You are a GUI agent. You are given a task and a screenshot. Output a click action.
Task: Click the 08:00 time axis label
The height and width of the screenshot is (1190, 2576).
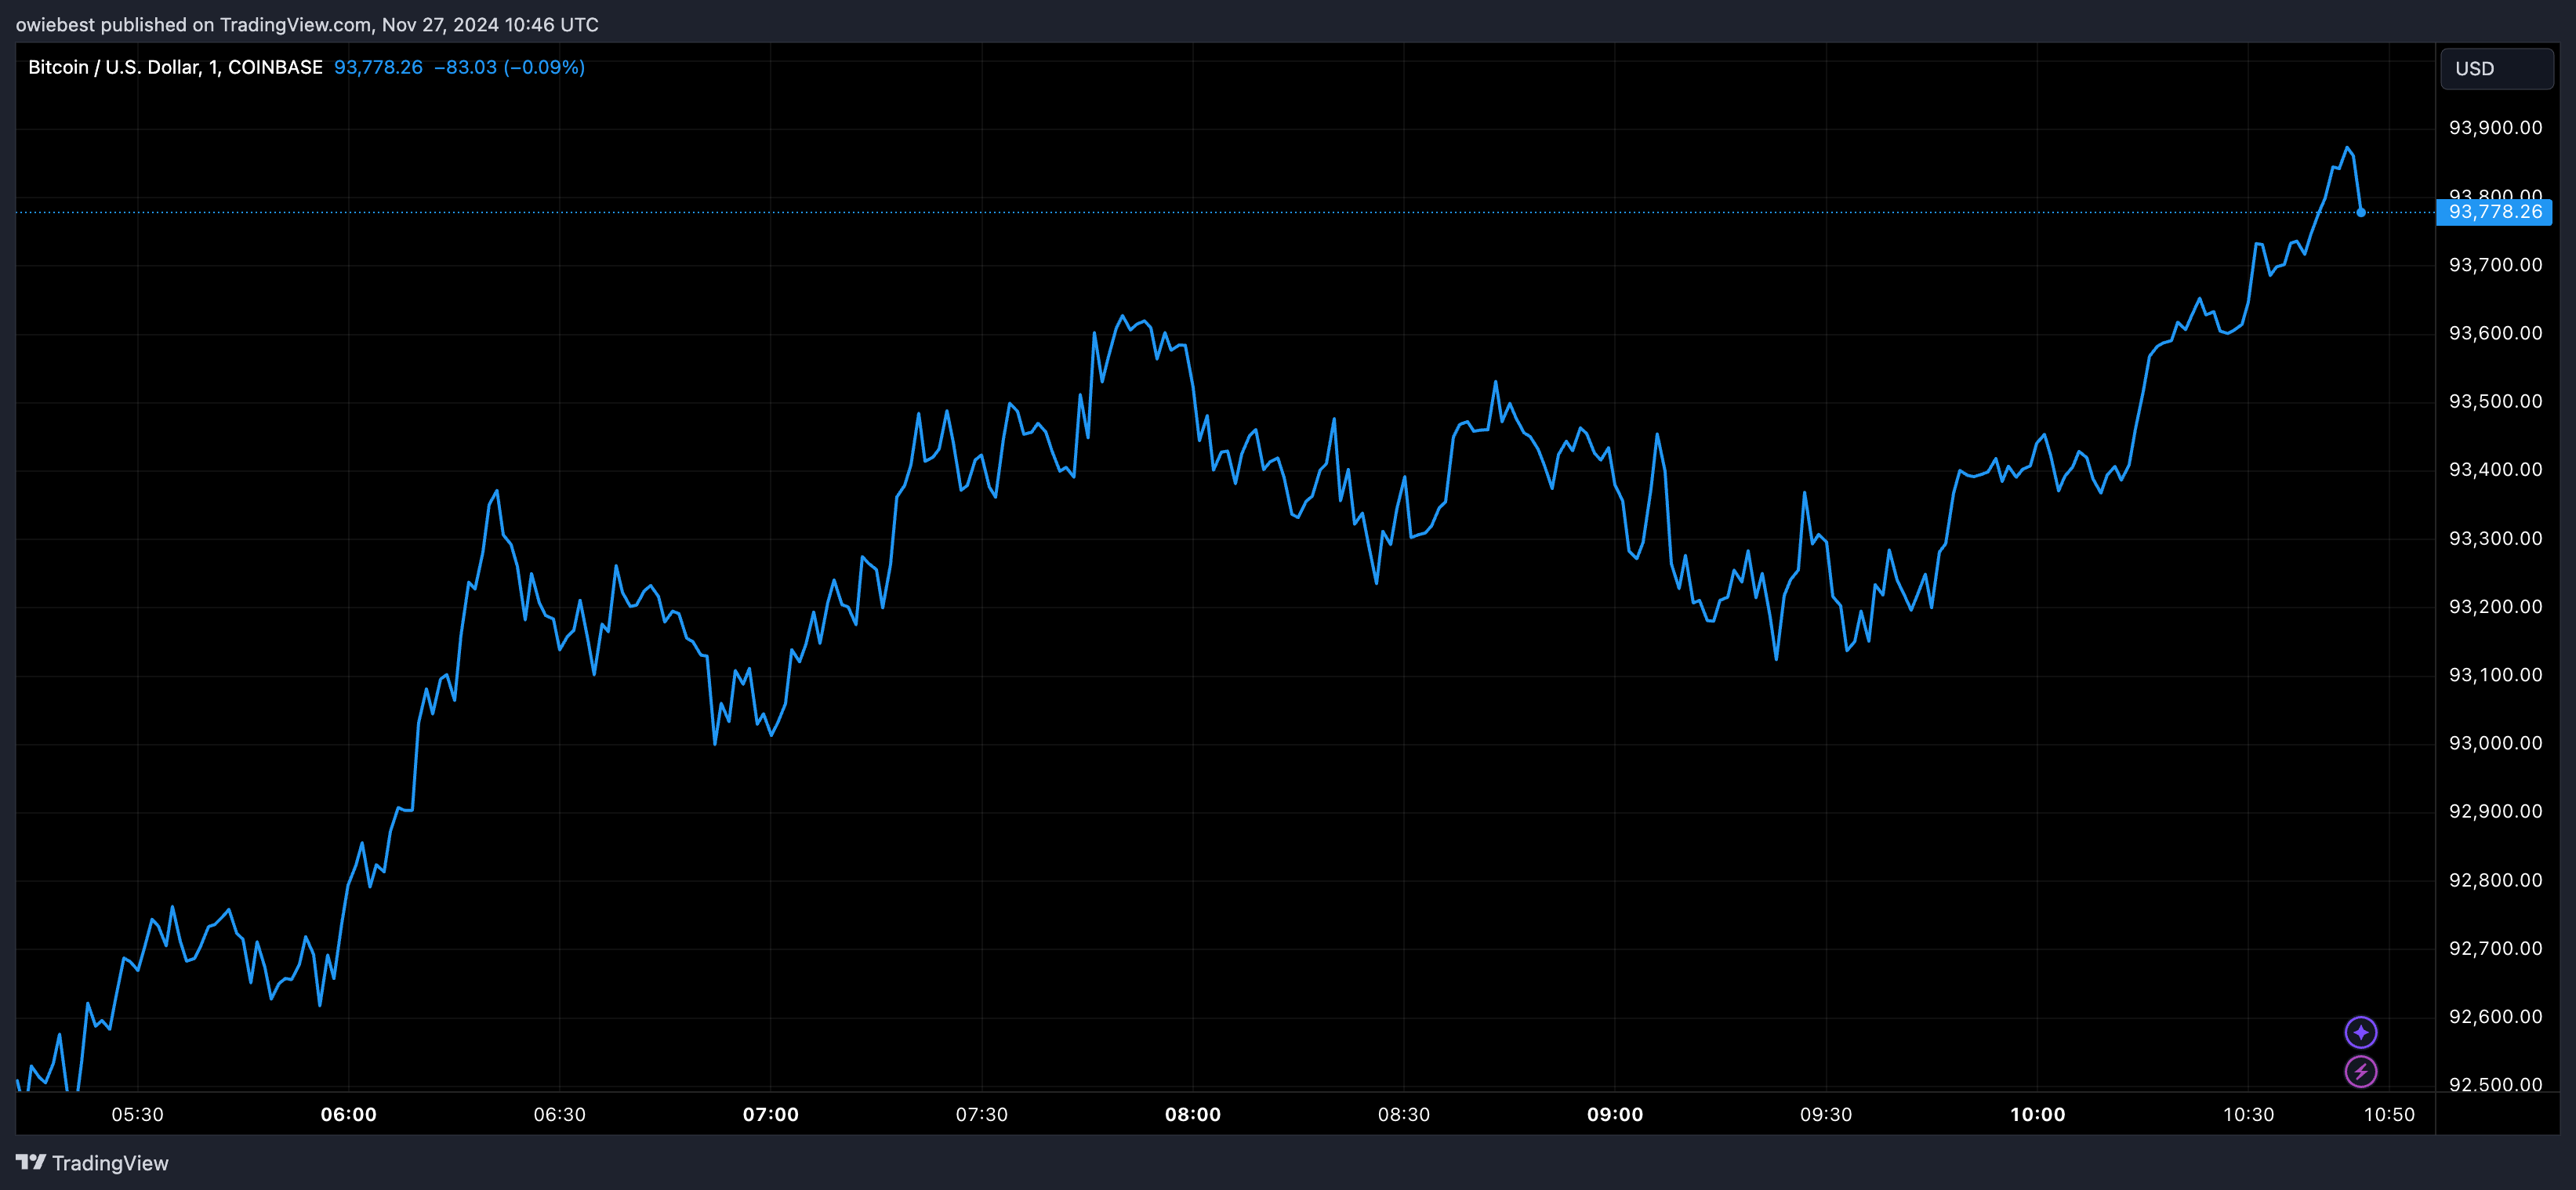1192,1114
